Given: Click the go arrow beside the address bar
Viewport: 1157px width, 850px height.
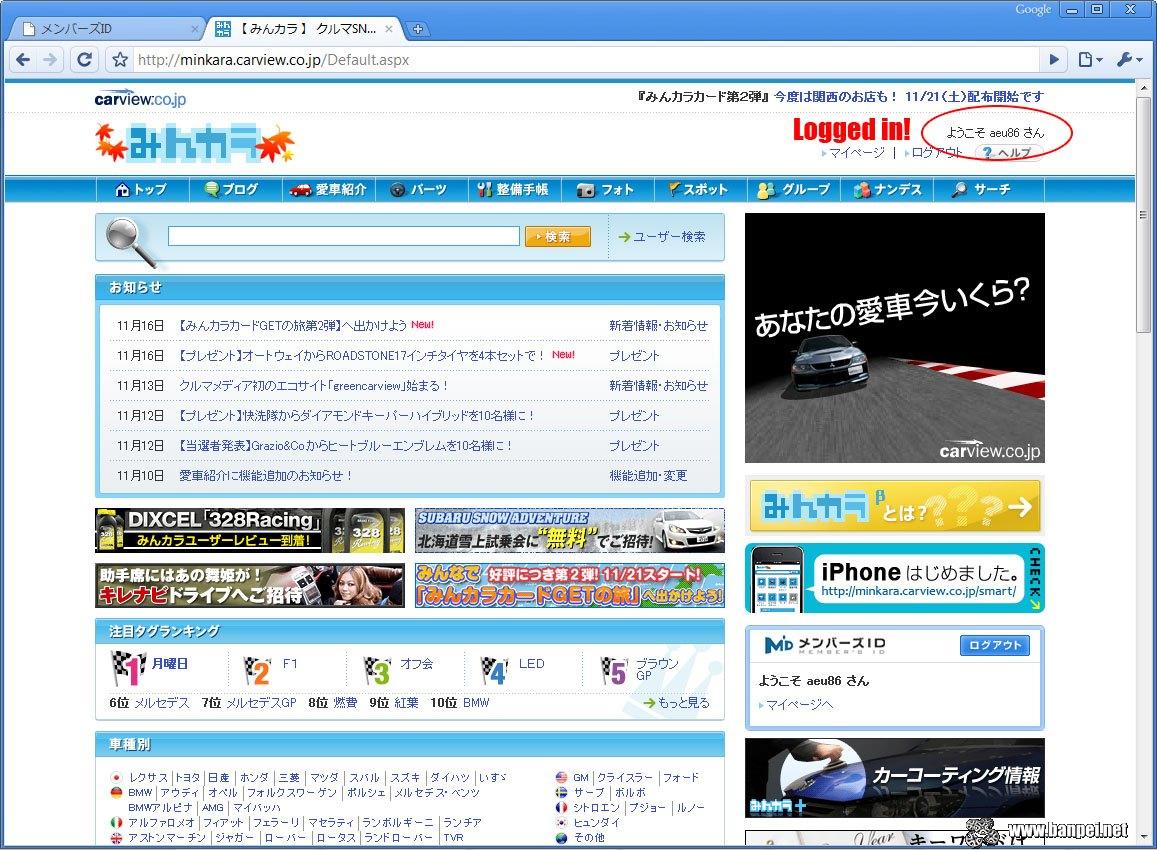Looking at the screenshot, I should coord(1054,60).
